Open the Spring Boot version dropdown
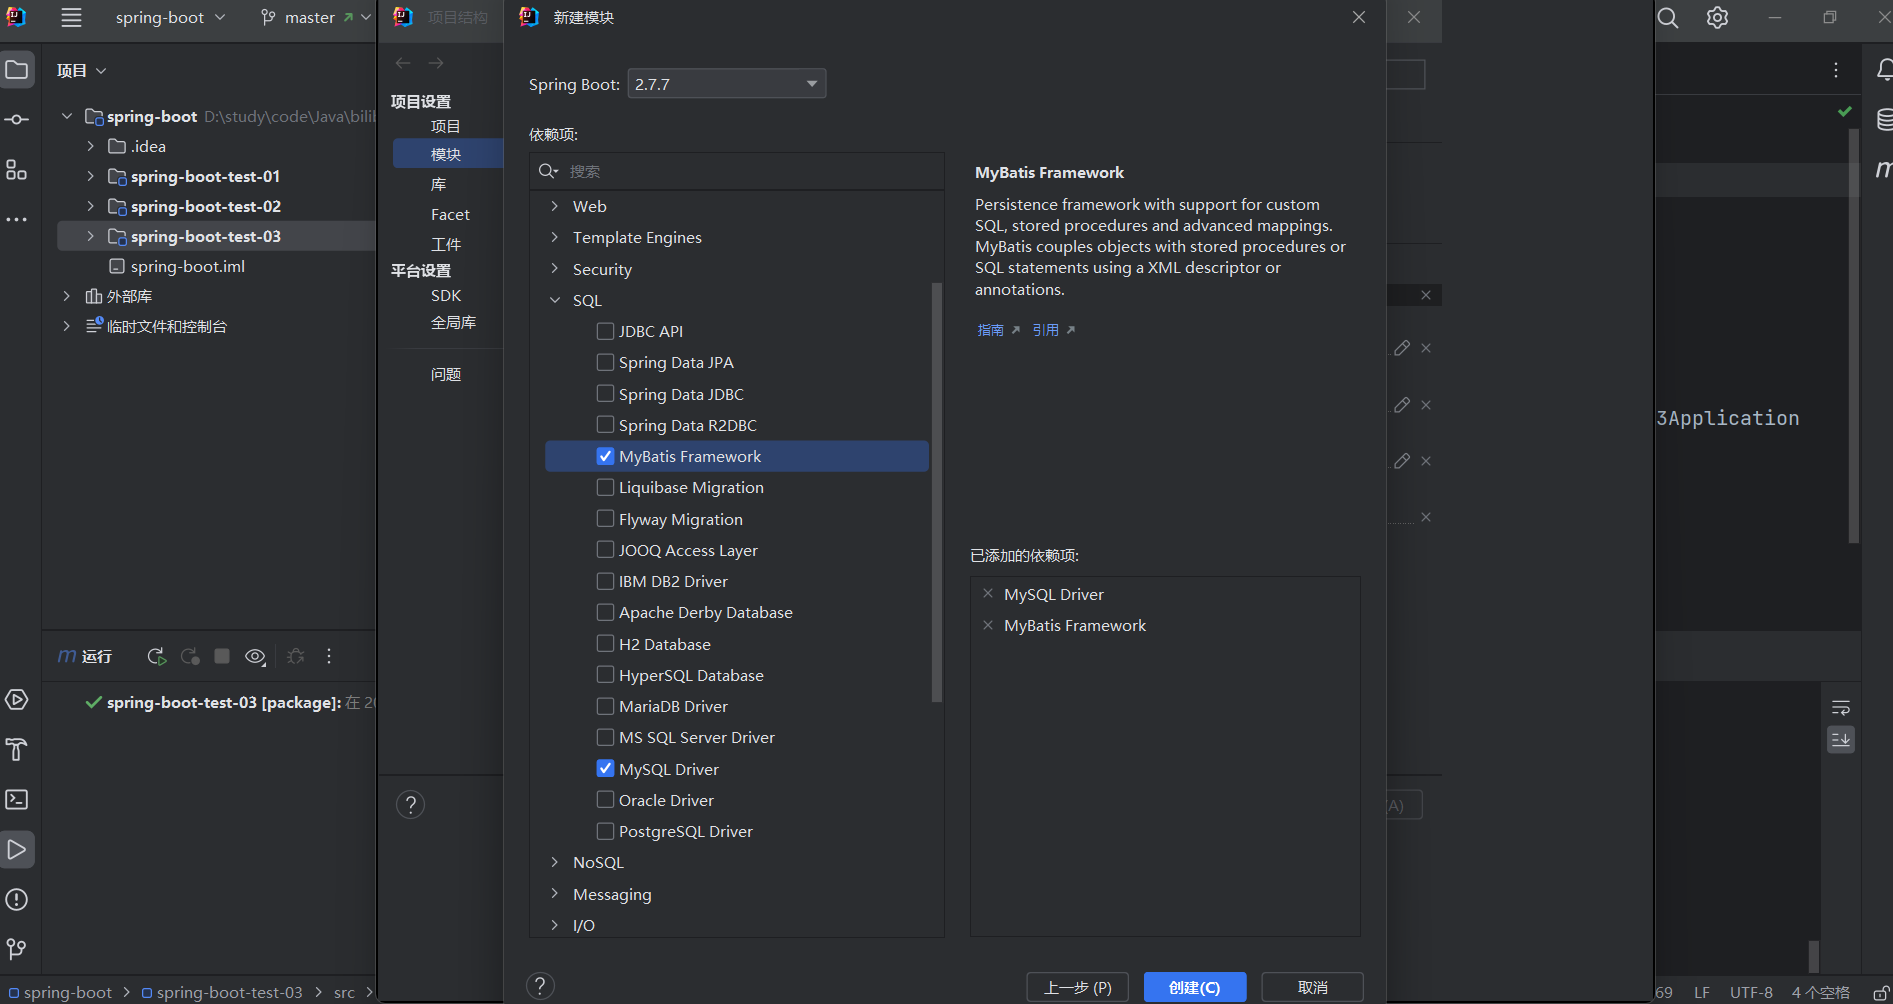1893x1004 pixels. (x=727, y=84)
